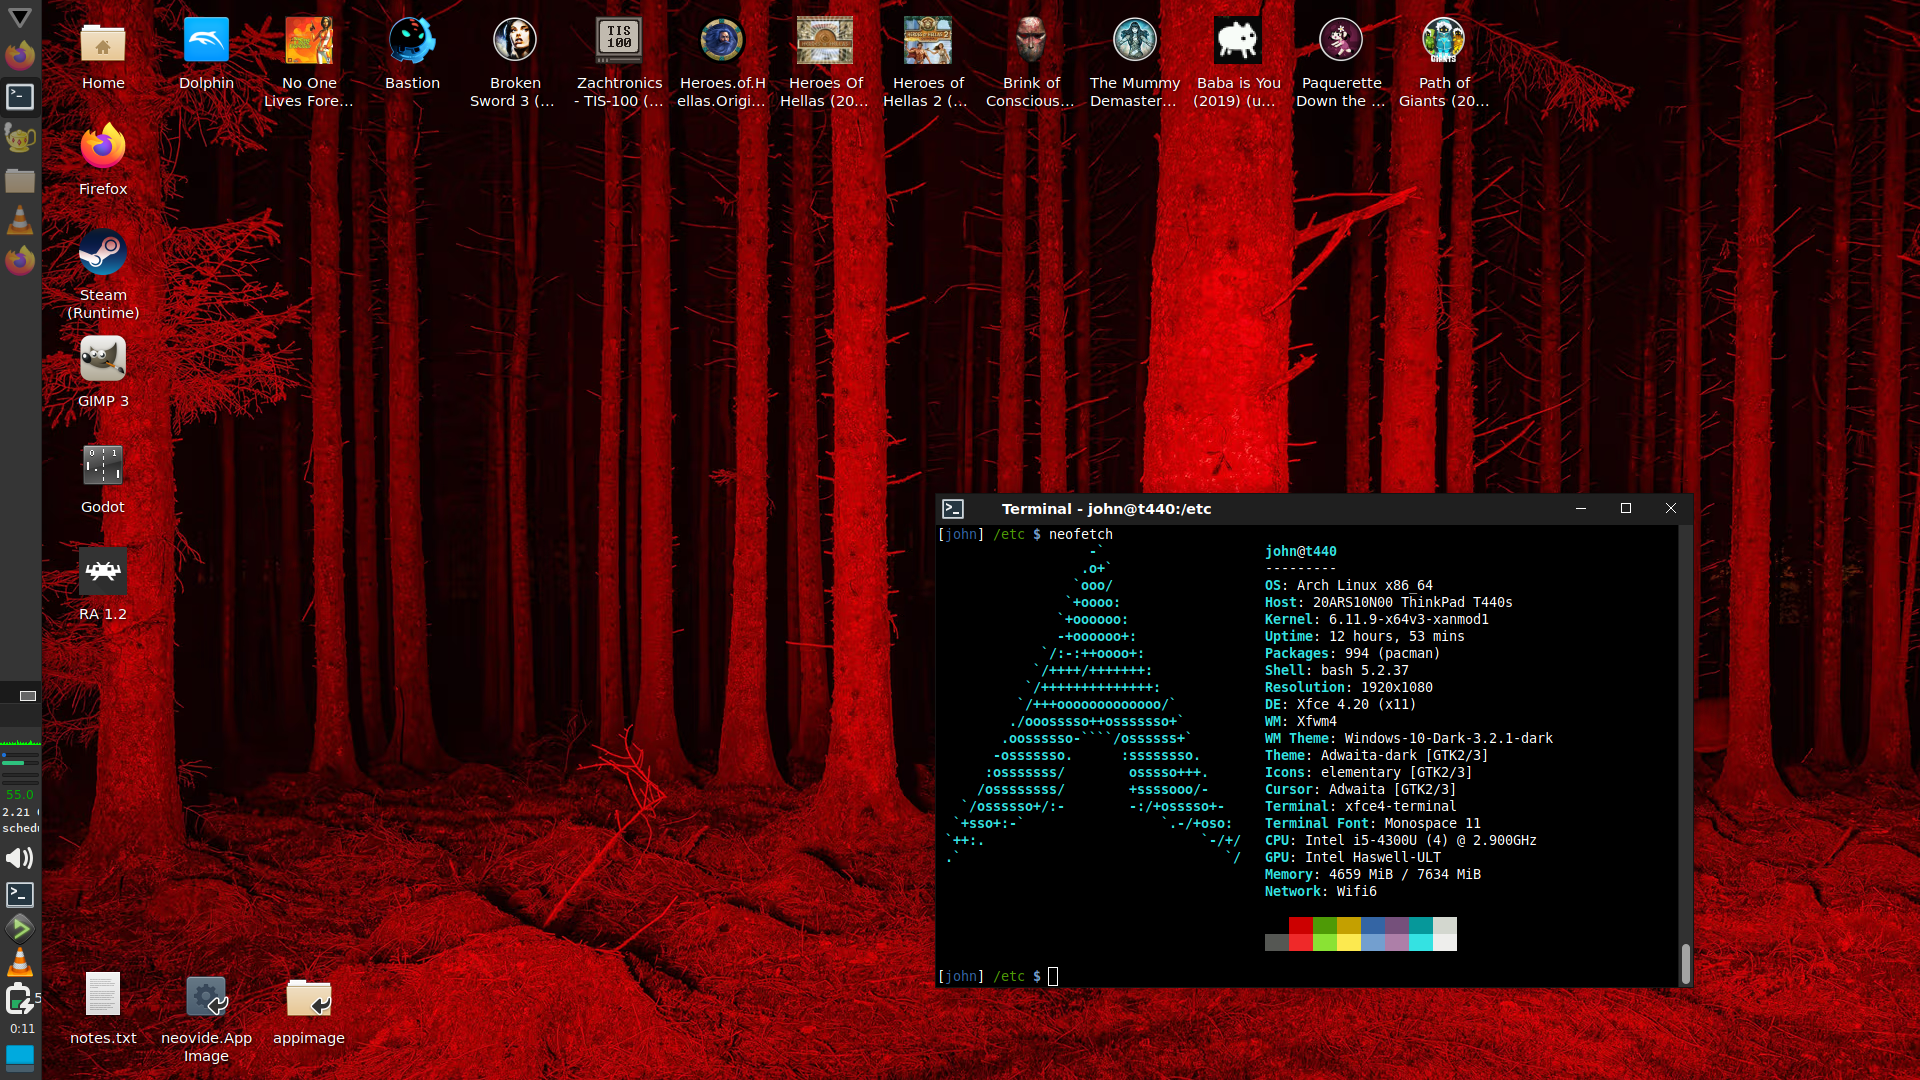
Task: Select the Path of Giants shortcut
Action: pyautogui.click(x=1444, y=62)
